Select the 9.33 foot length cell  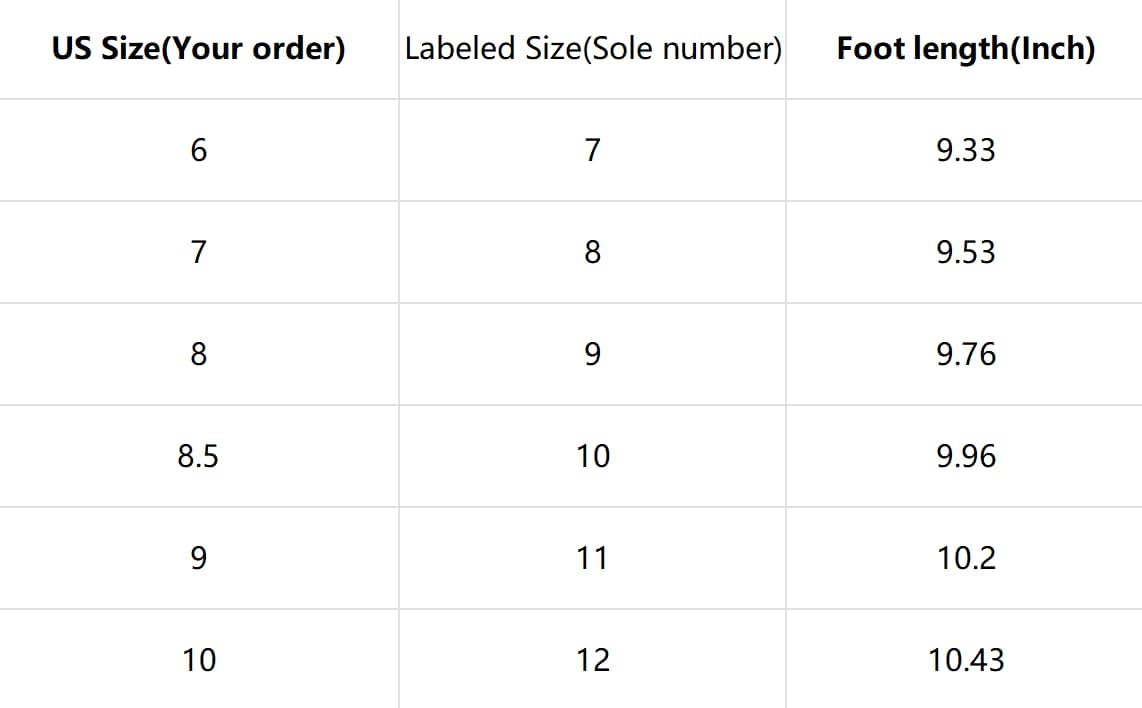point(965,150)
